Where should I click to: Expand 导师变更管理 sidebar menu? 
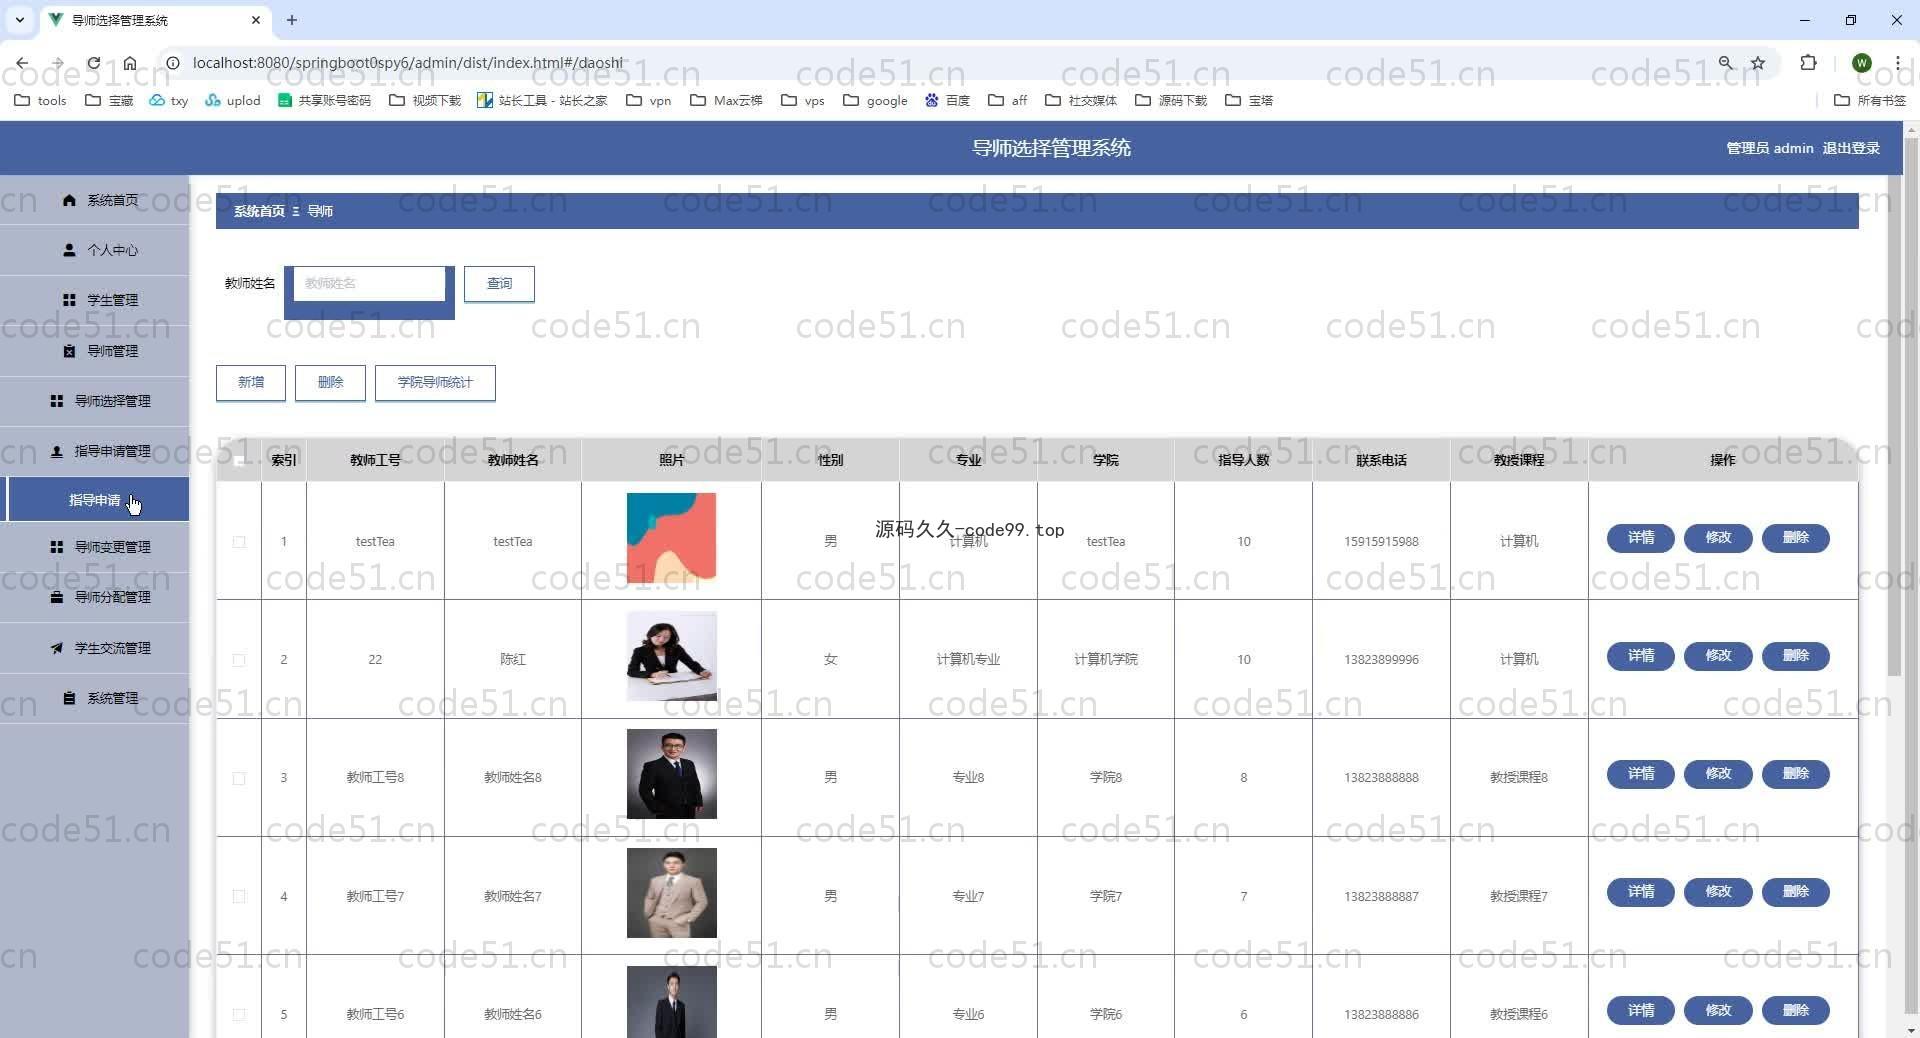coord(95,547)
